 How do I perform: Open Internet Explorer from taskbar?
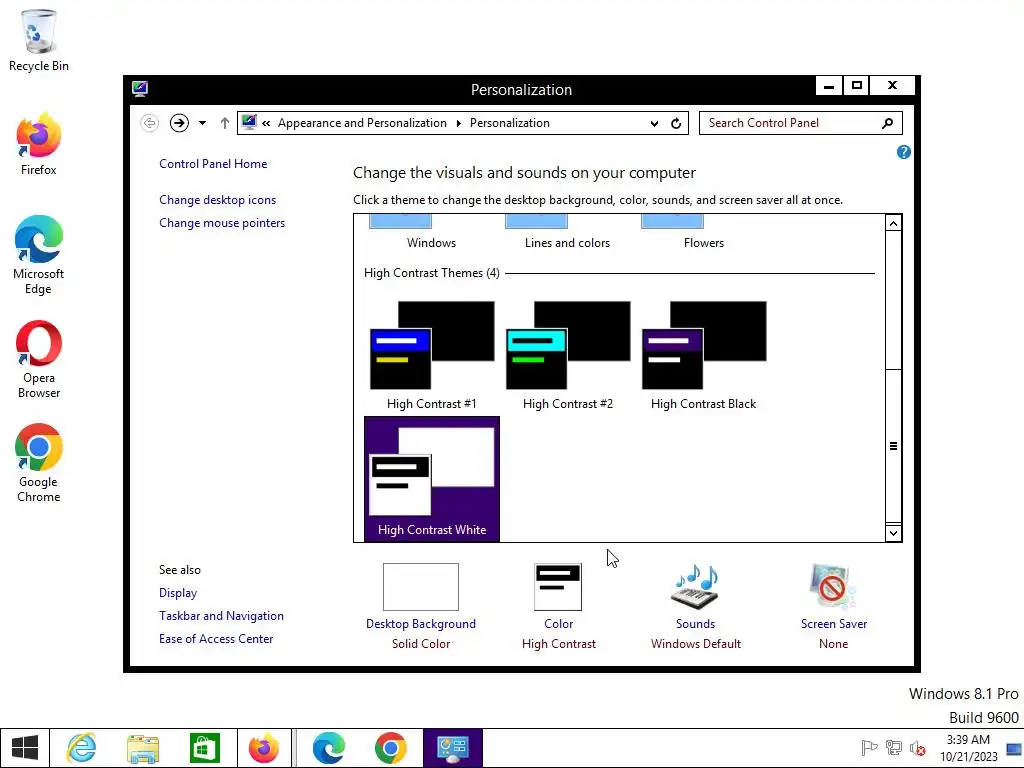82,748
